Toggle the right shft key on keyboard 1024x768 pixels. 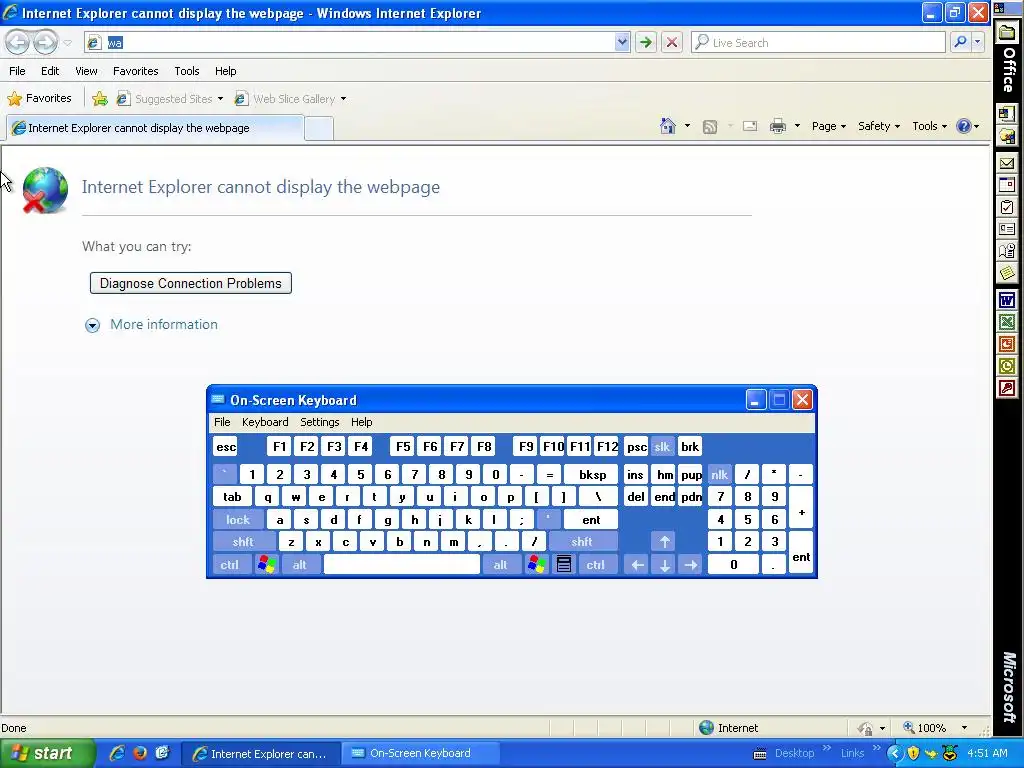pyautogui.click(x=582, y=541)
